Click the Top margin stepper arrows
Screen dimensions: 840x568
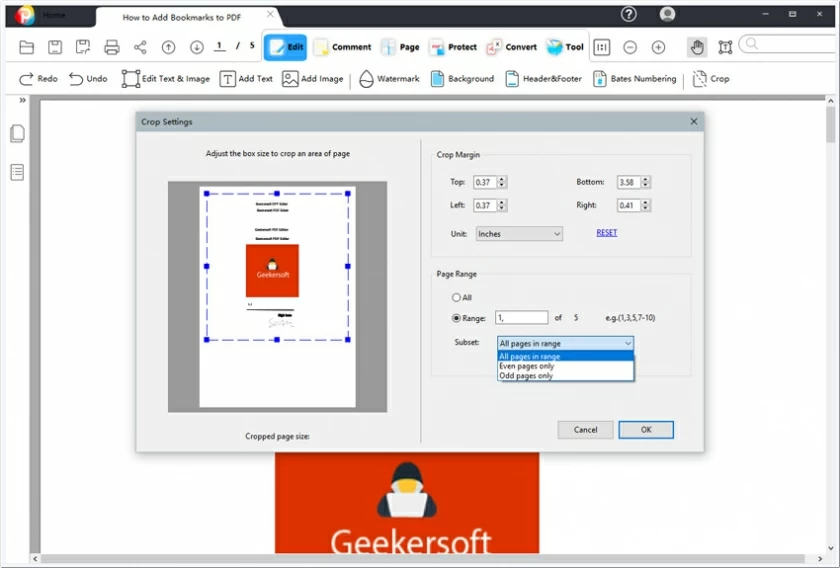pyautogui.click(x=501, y=182)
